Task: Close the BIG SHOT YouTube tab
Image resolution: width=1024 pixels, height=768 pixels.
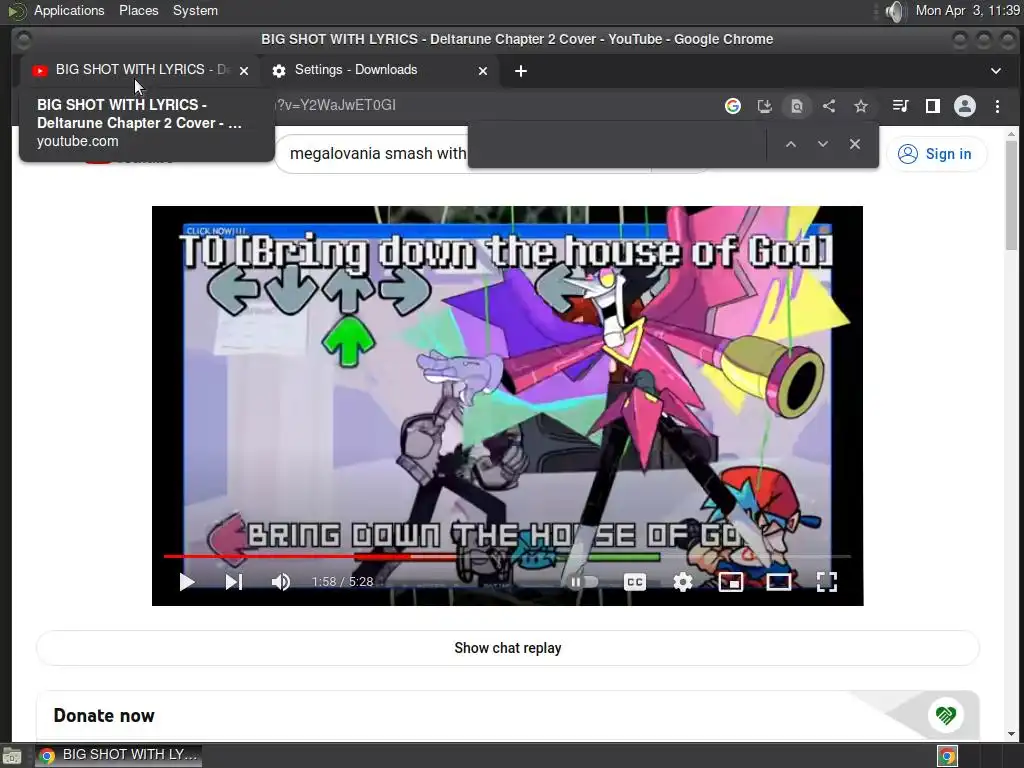Action: pos(244,71)
